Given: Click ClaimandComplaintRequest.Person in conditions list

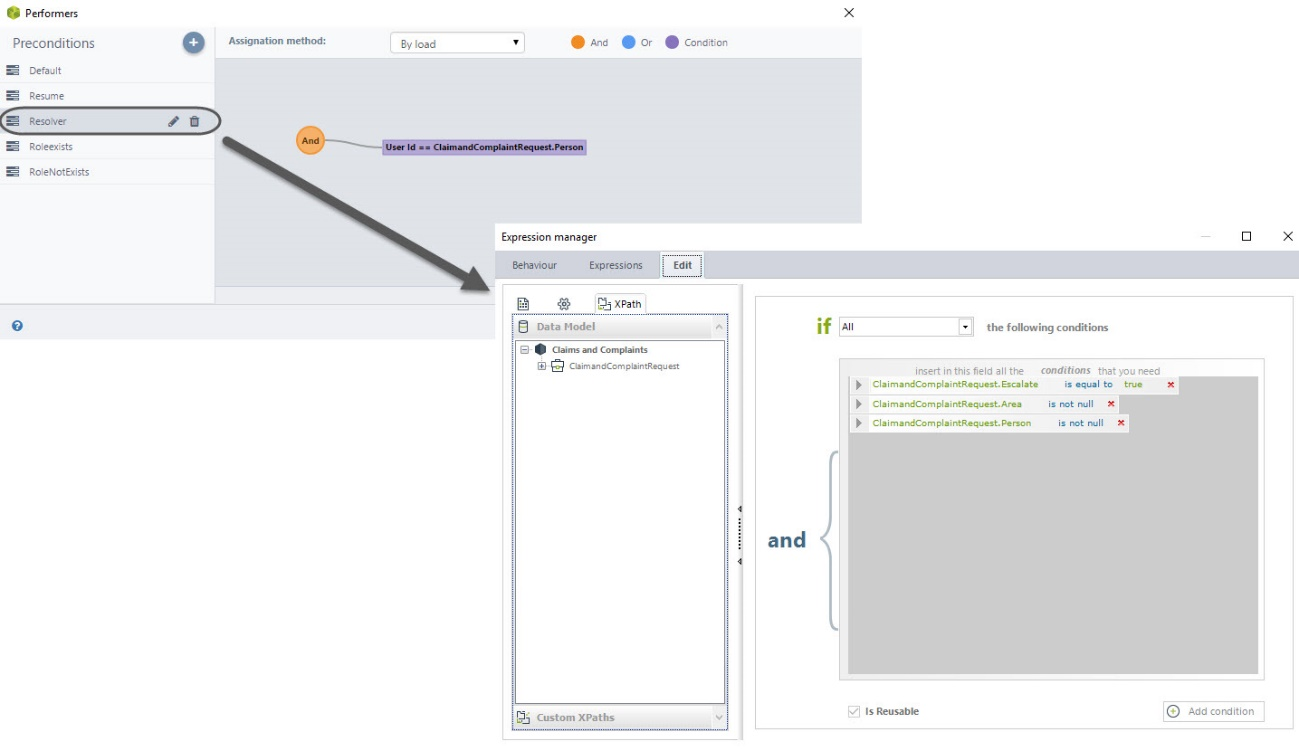Looking at the screenshot, I should (951, 423).
